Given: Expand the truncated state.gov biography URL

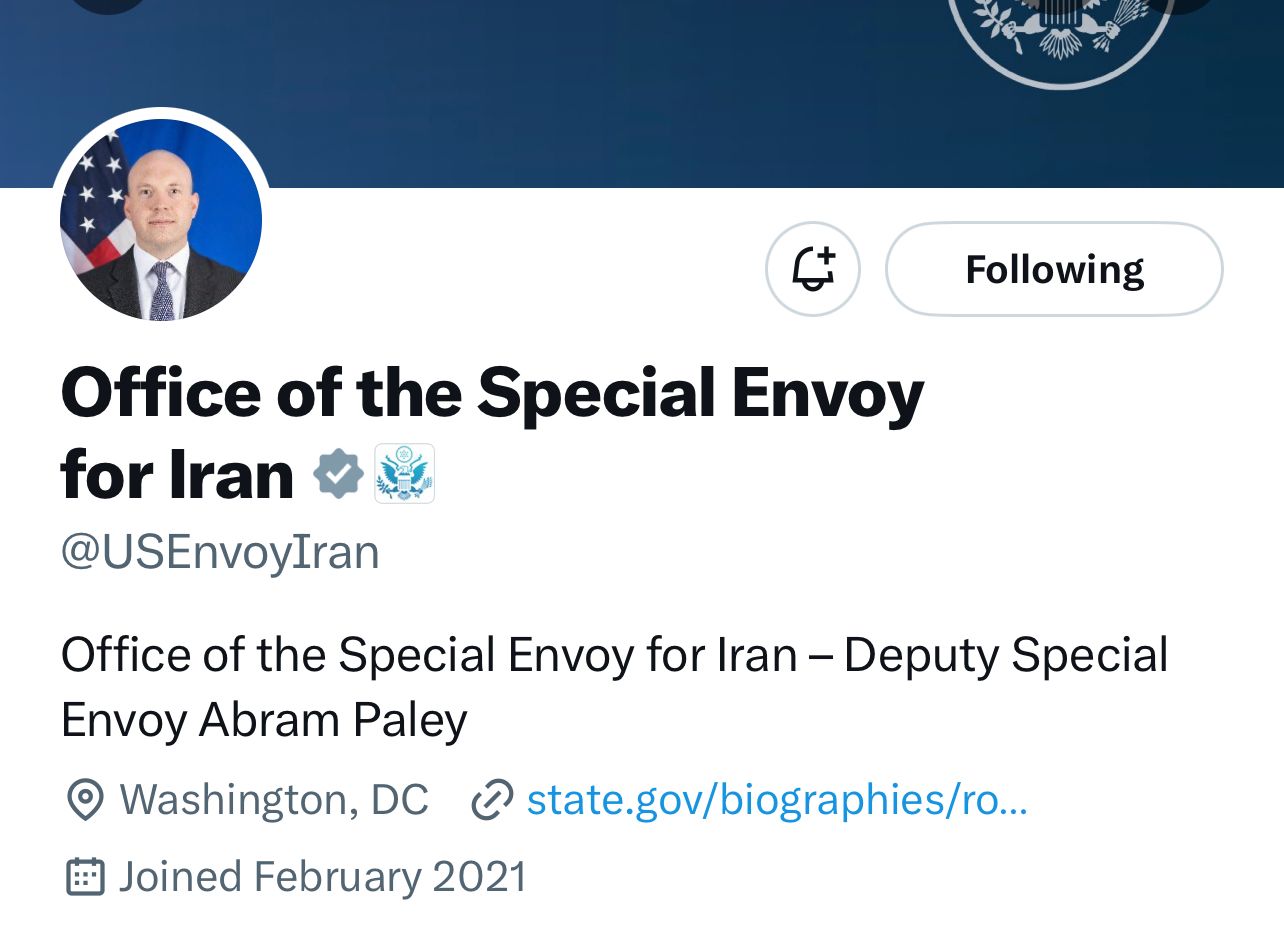Looking at the screenshot, I should (x=777, y=799).
